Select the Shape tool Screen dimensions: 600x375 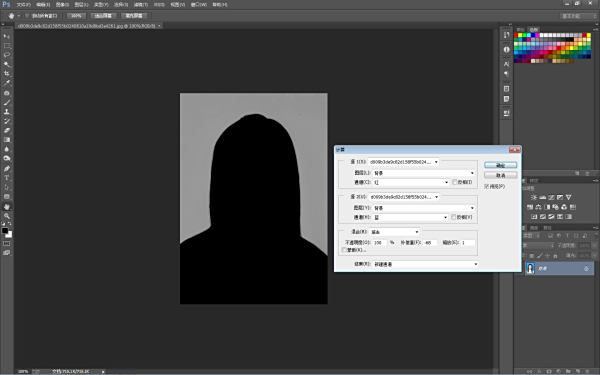7,197
